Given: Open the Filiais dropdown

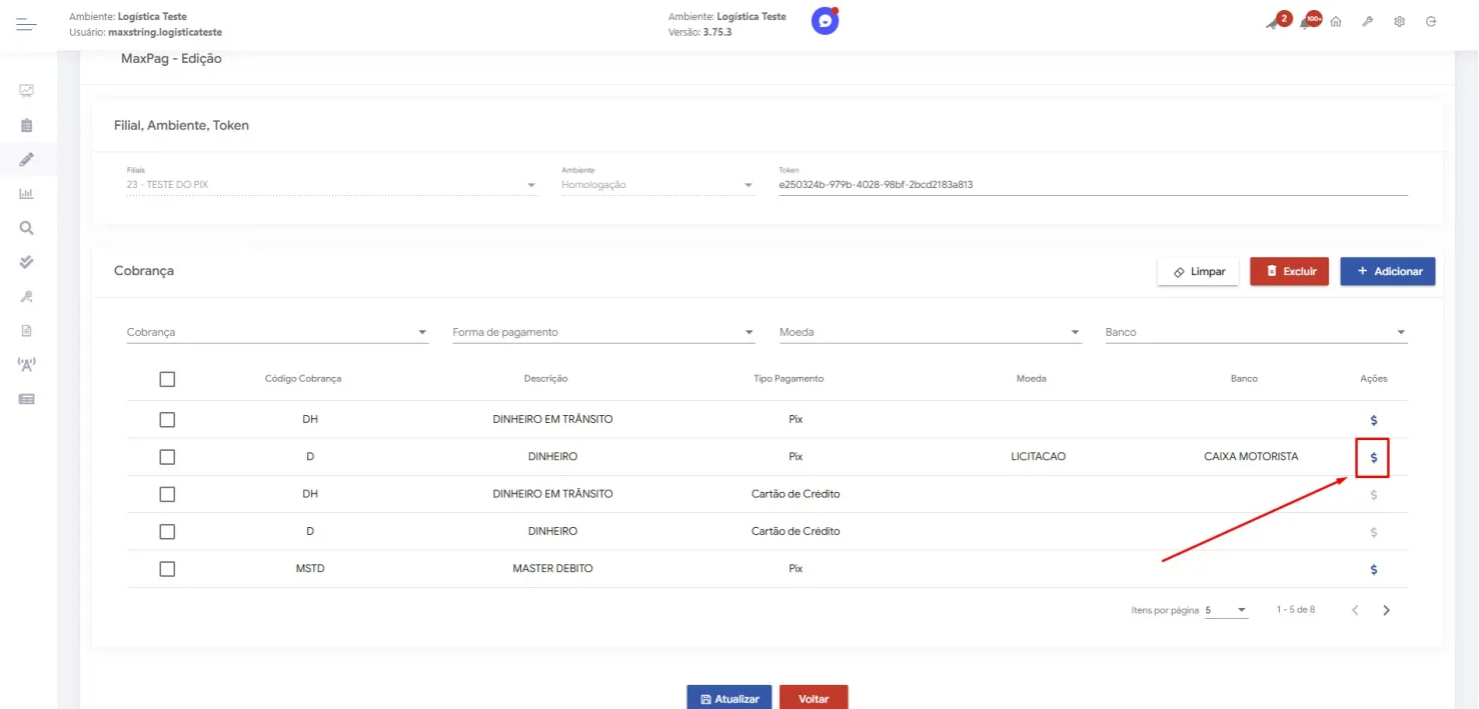Looking at the screenshot, I should click(332, 184).
